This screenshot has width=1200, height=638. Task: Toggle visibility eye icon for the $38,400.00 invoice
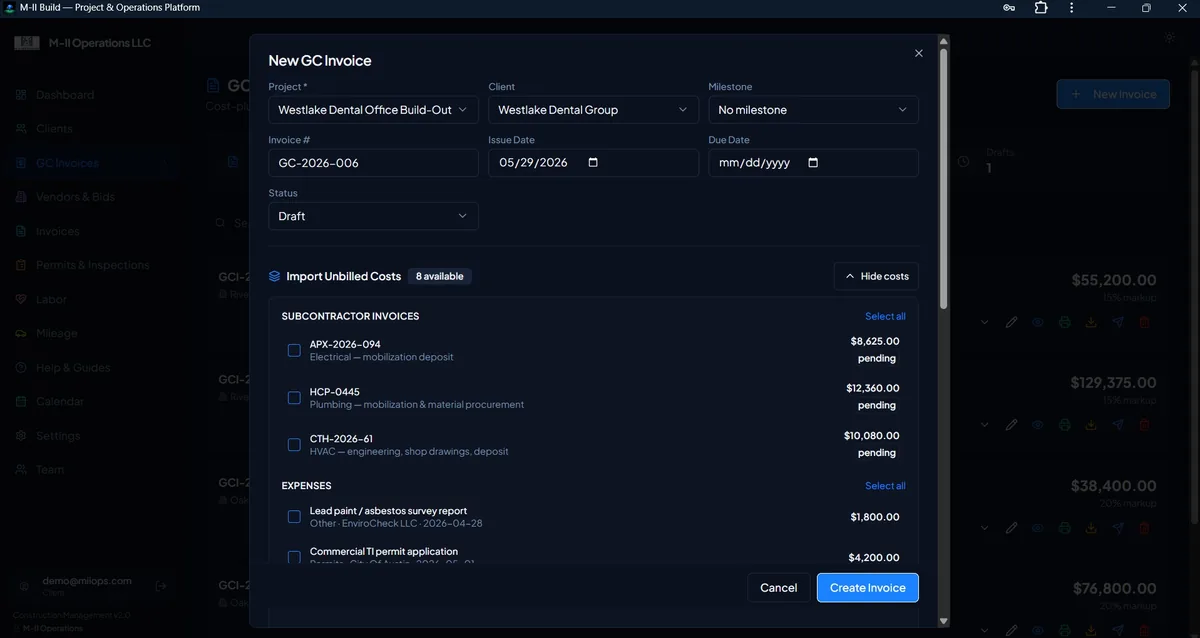(x=1038, y=528)
